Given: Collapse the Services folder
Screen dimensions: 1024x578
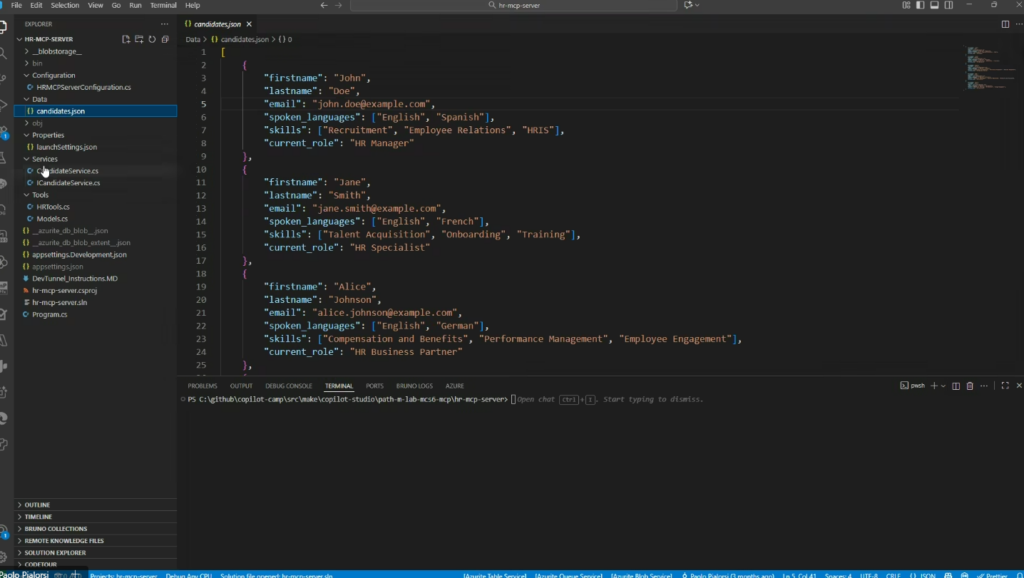Looking at the screenshot, I should click(x=44, y=159).
